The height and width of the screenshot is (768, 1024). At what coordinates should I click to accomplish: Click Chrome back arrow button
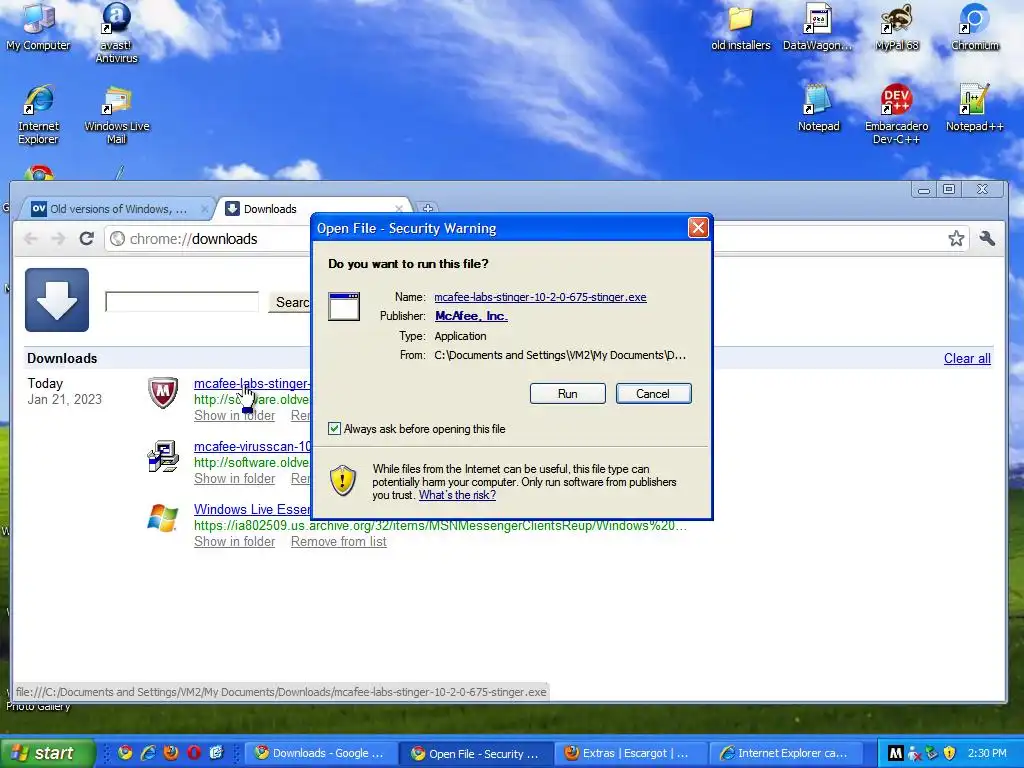[x=30, y=238]
